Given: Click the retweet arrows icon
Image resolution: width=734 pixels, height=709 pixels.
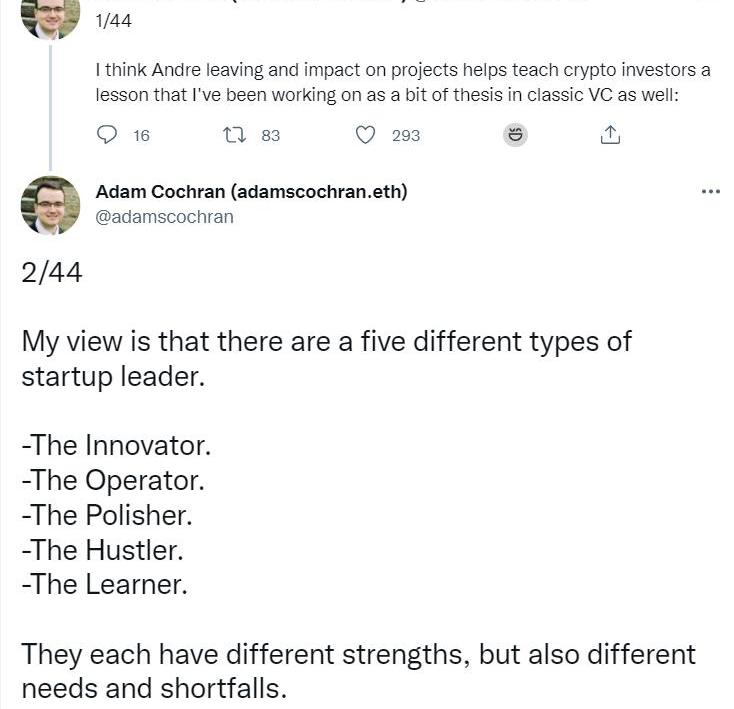Looking at the screenshot, I should tap(234, 135).
